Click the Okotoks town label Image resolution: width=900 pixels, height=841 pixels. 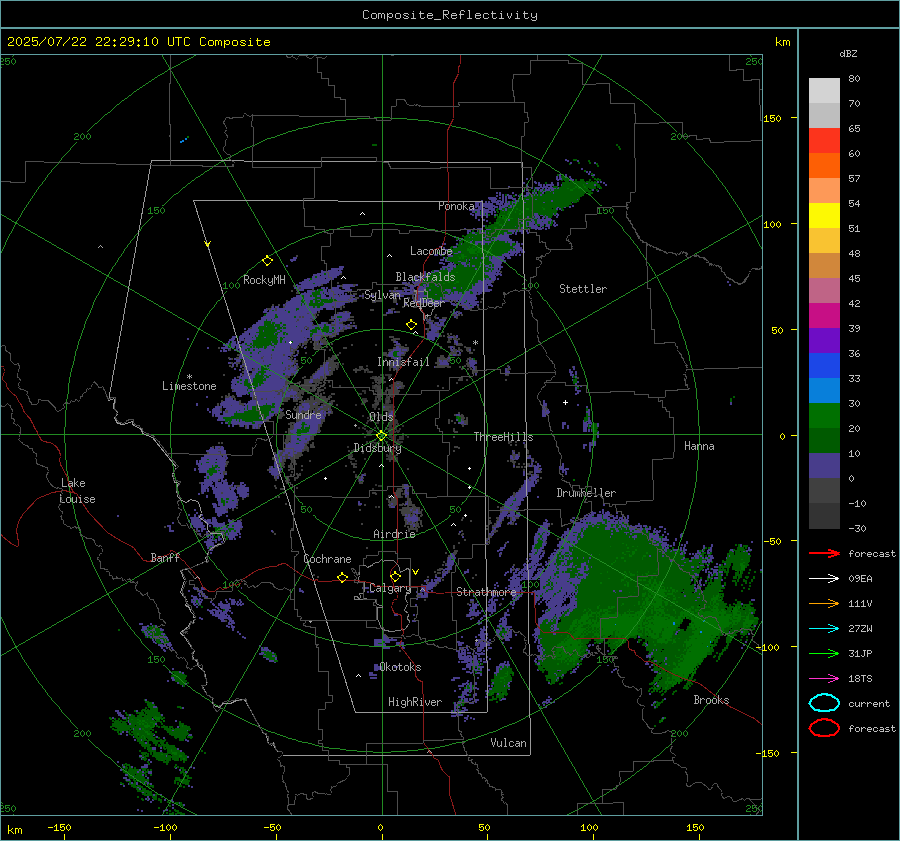pyautogui.click(x=400, y=667)
